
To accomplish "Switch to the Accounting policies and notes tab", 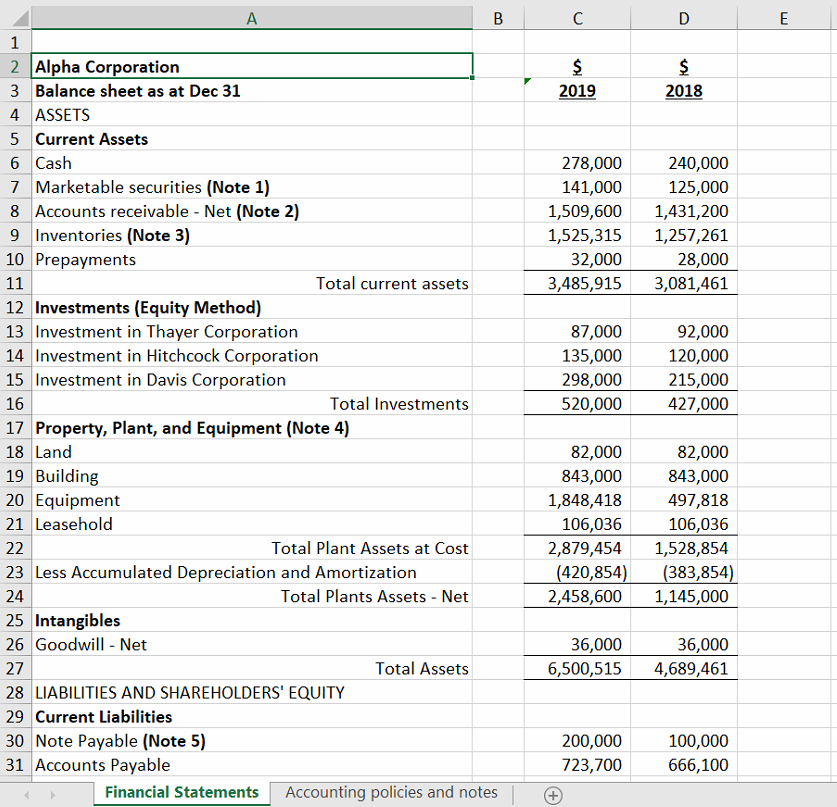I will point(390,792).
